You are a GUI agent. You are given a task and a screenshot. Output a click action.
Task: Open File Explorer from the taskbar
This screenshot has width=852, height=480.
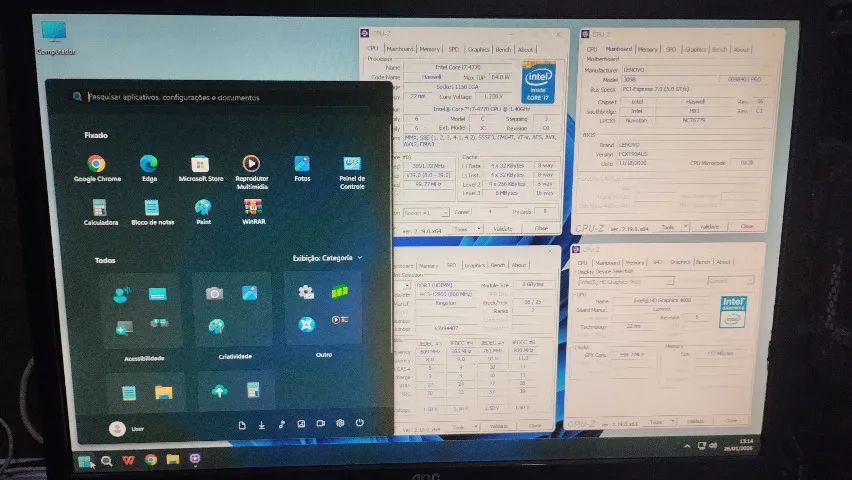point(173,459)
